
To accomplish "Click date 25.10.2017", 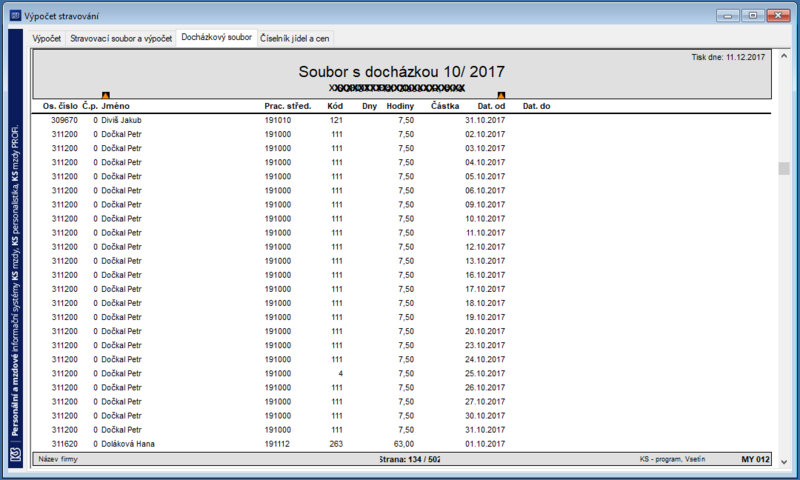I will click(485, 373).
